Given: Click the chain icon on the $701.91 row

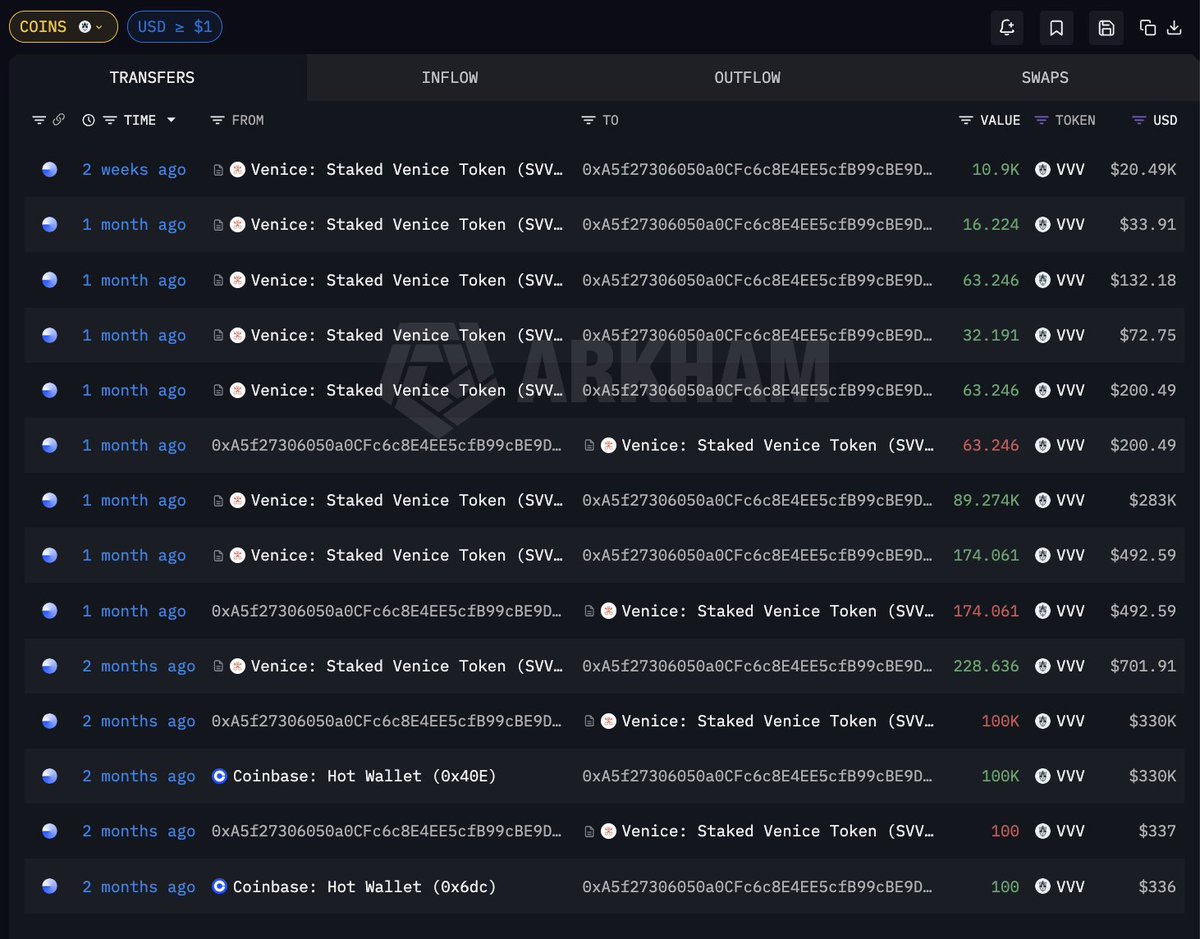Looking at the screenshot, I should click(49, 666).
